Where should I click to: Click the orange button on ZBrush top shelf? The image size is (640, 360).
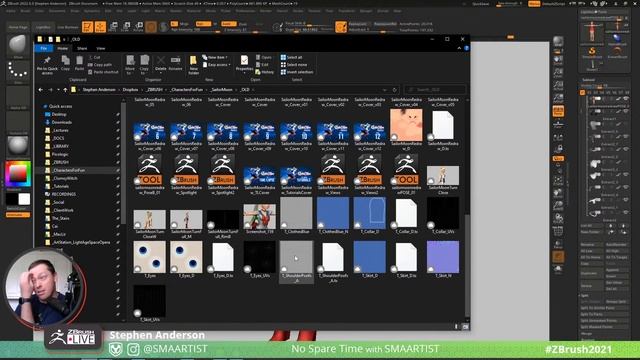[x=341, y=27]
